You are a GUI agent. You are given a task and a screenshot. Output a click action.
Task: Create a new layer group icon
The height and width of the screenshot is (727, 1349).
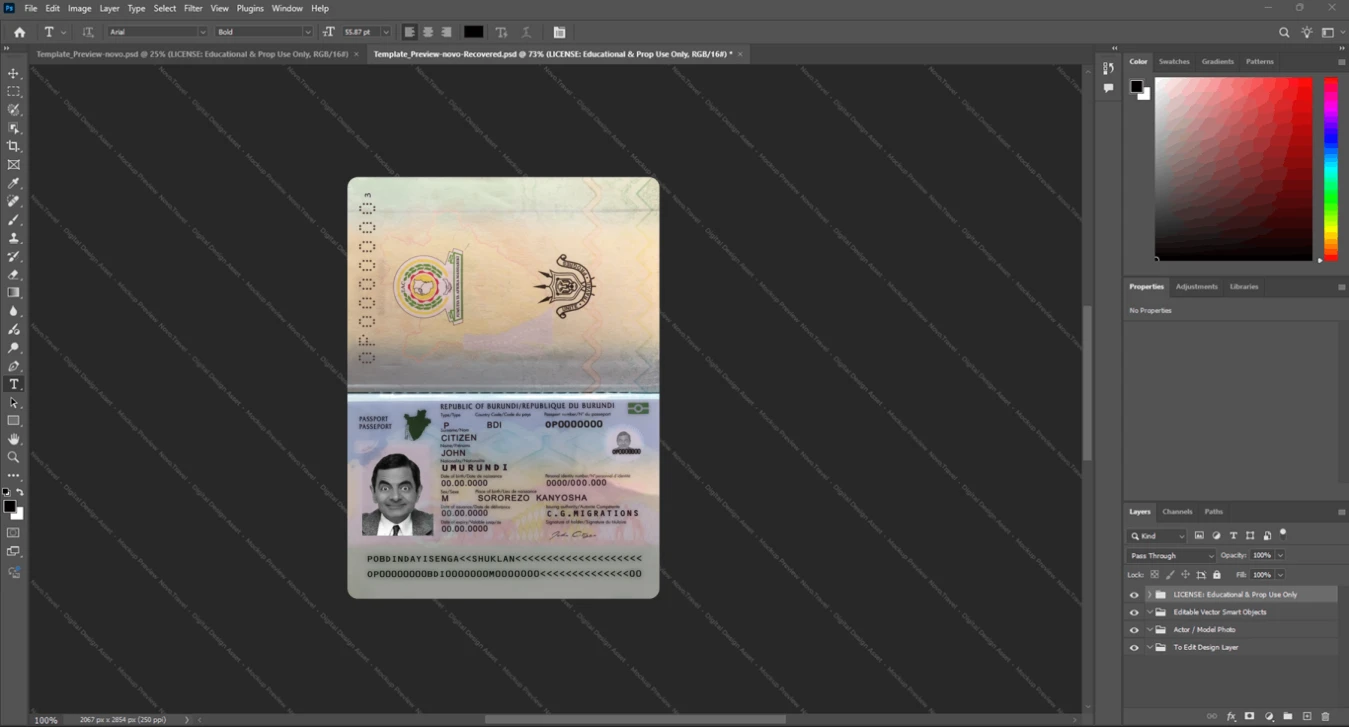pyautogui.click(x=1288, y=716)
